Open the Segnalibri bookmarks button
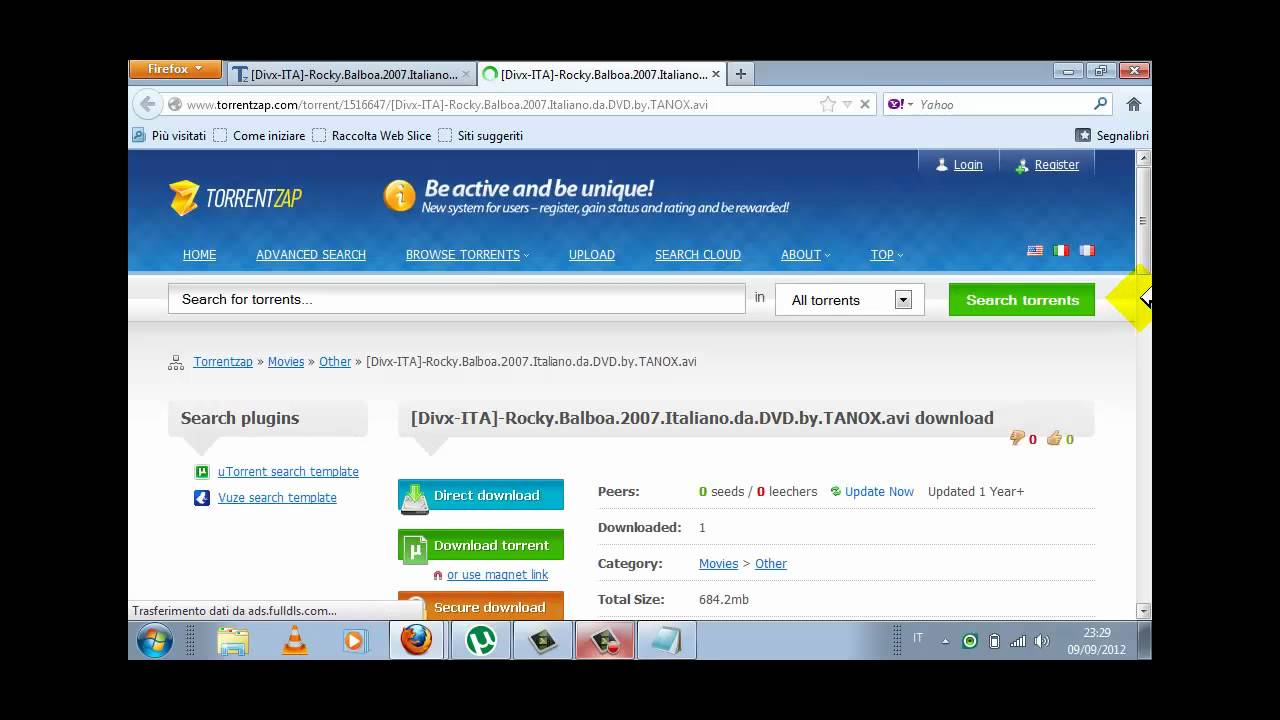The width and height of the screenshot is (1280, 720). 1111,136
